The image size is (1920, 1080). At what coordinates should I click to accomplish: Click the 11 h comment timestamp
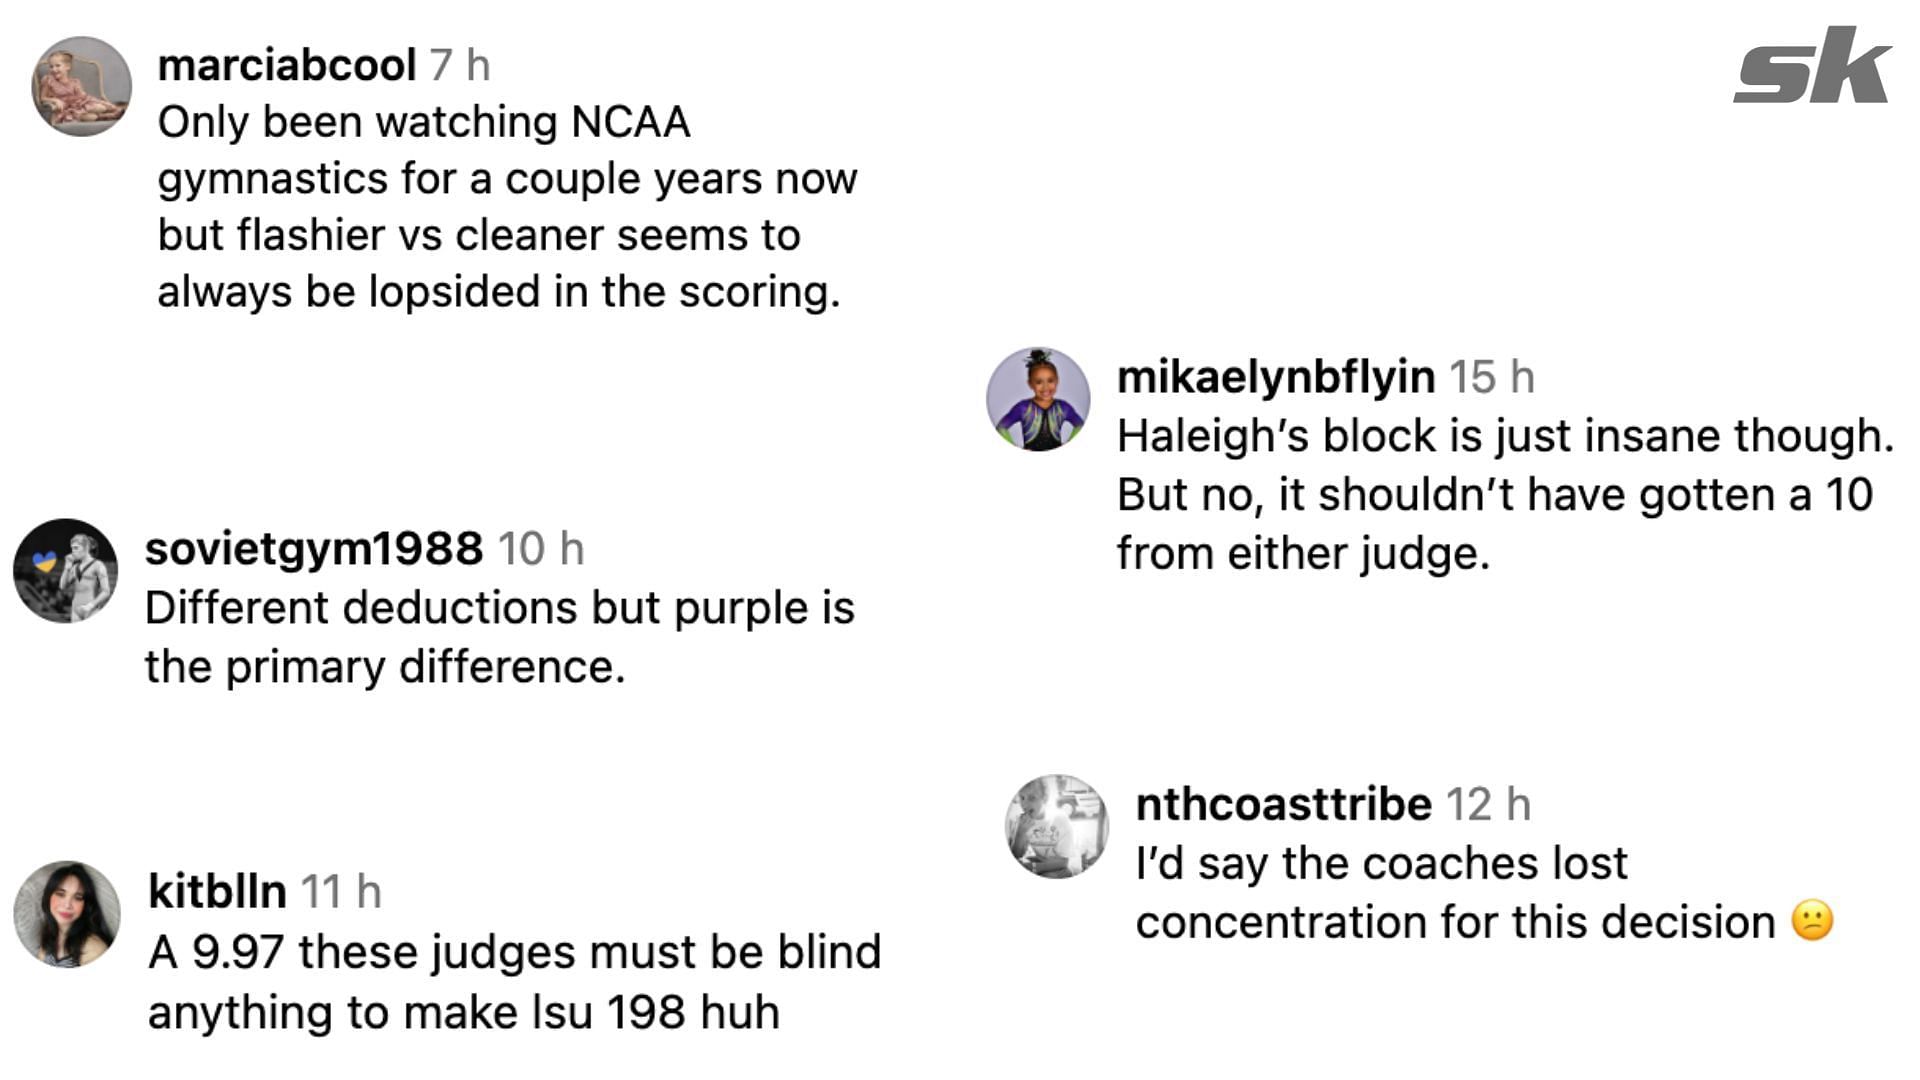[x=341, y=891]
